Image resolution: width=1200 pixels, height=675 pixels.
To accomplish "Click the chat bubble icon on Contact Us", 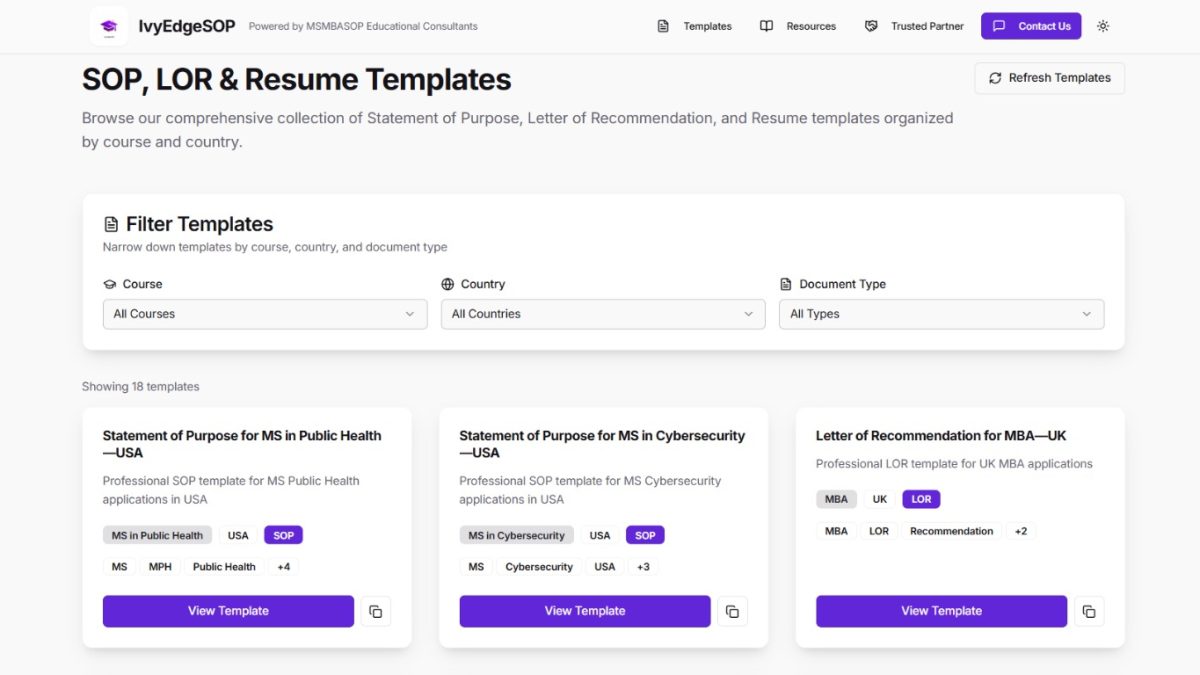I will pyautogui.click(x=999, y=26).
